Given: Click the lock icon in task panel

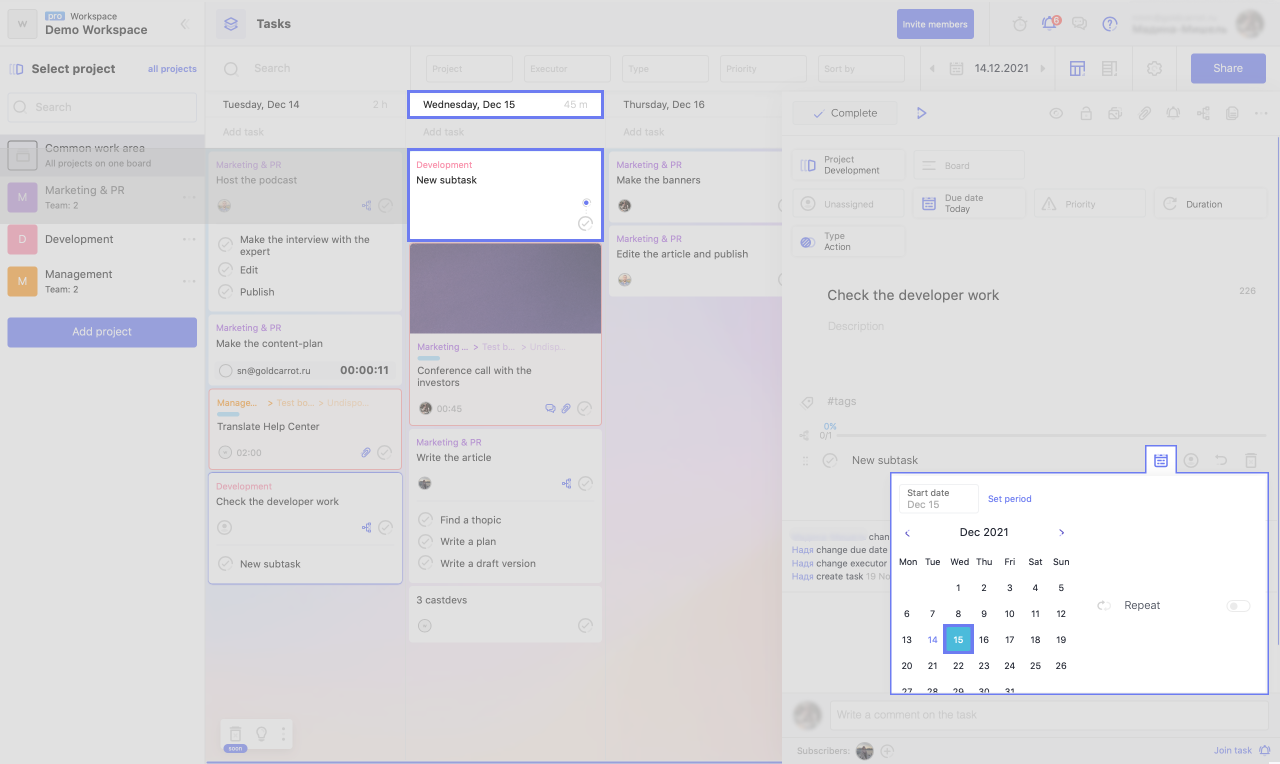Looking at the screenshot, I should [x=1085, y=114].
